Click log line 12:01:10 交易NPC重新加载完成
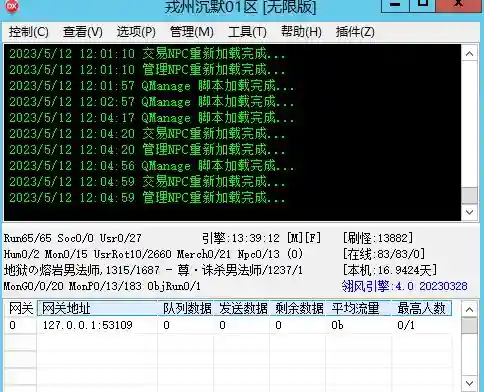 click(x=147, y=54)
